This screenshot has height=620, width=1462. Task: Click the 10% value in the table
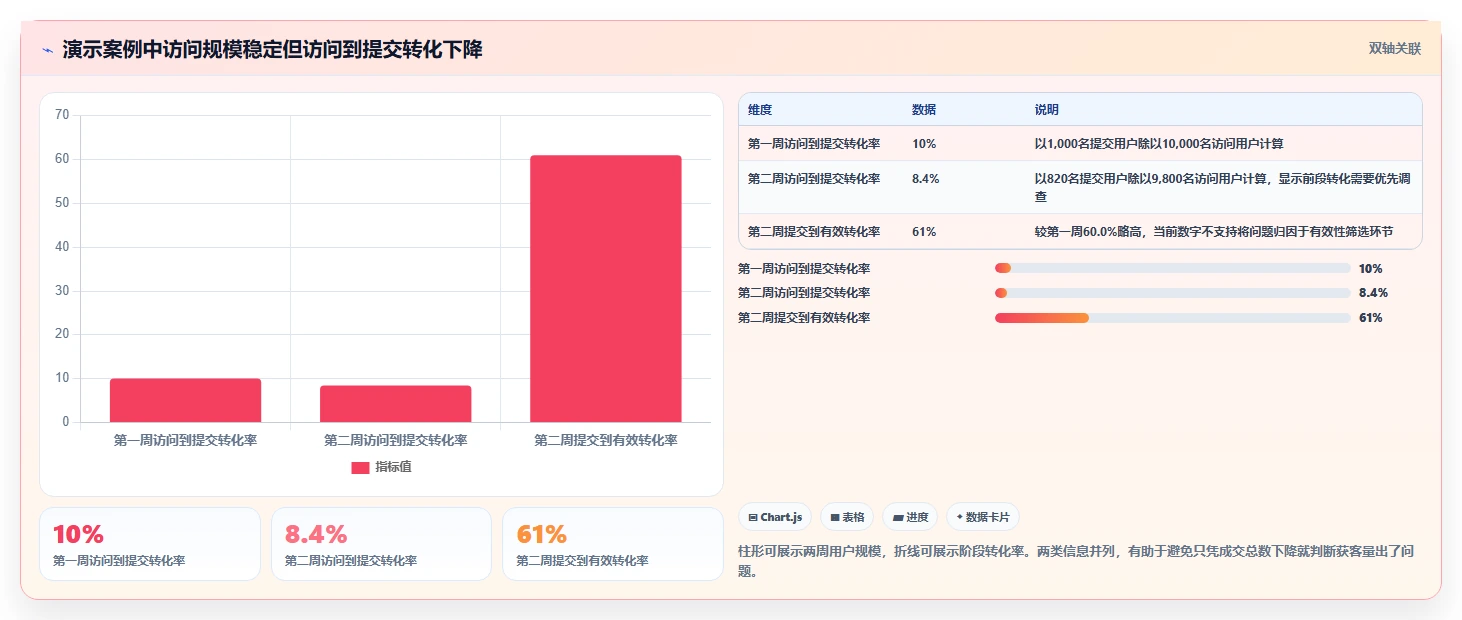point(924,144)
